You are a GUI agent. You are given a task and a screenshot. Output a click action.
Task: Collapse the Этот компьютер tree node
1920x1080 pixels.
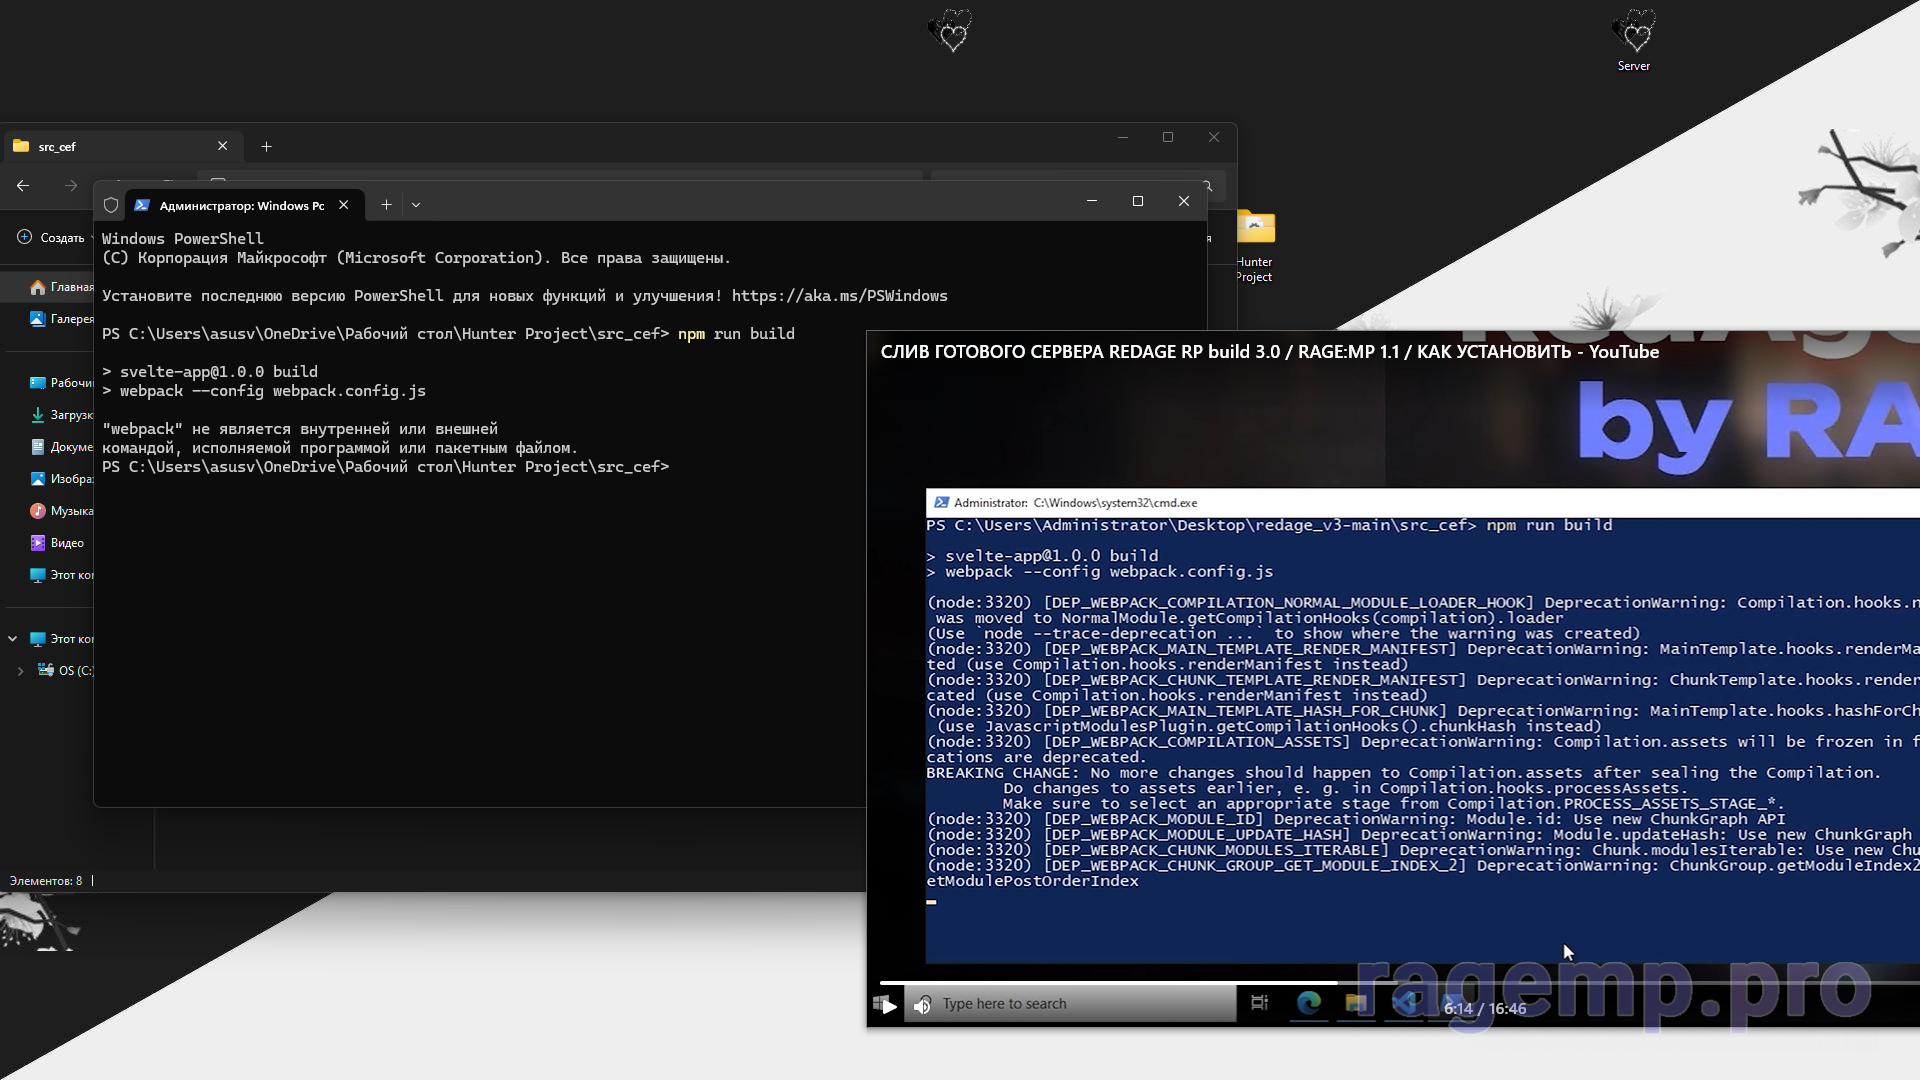(13, 639)
